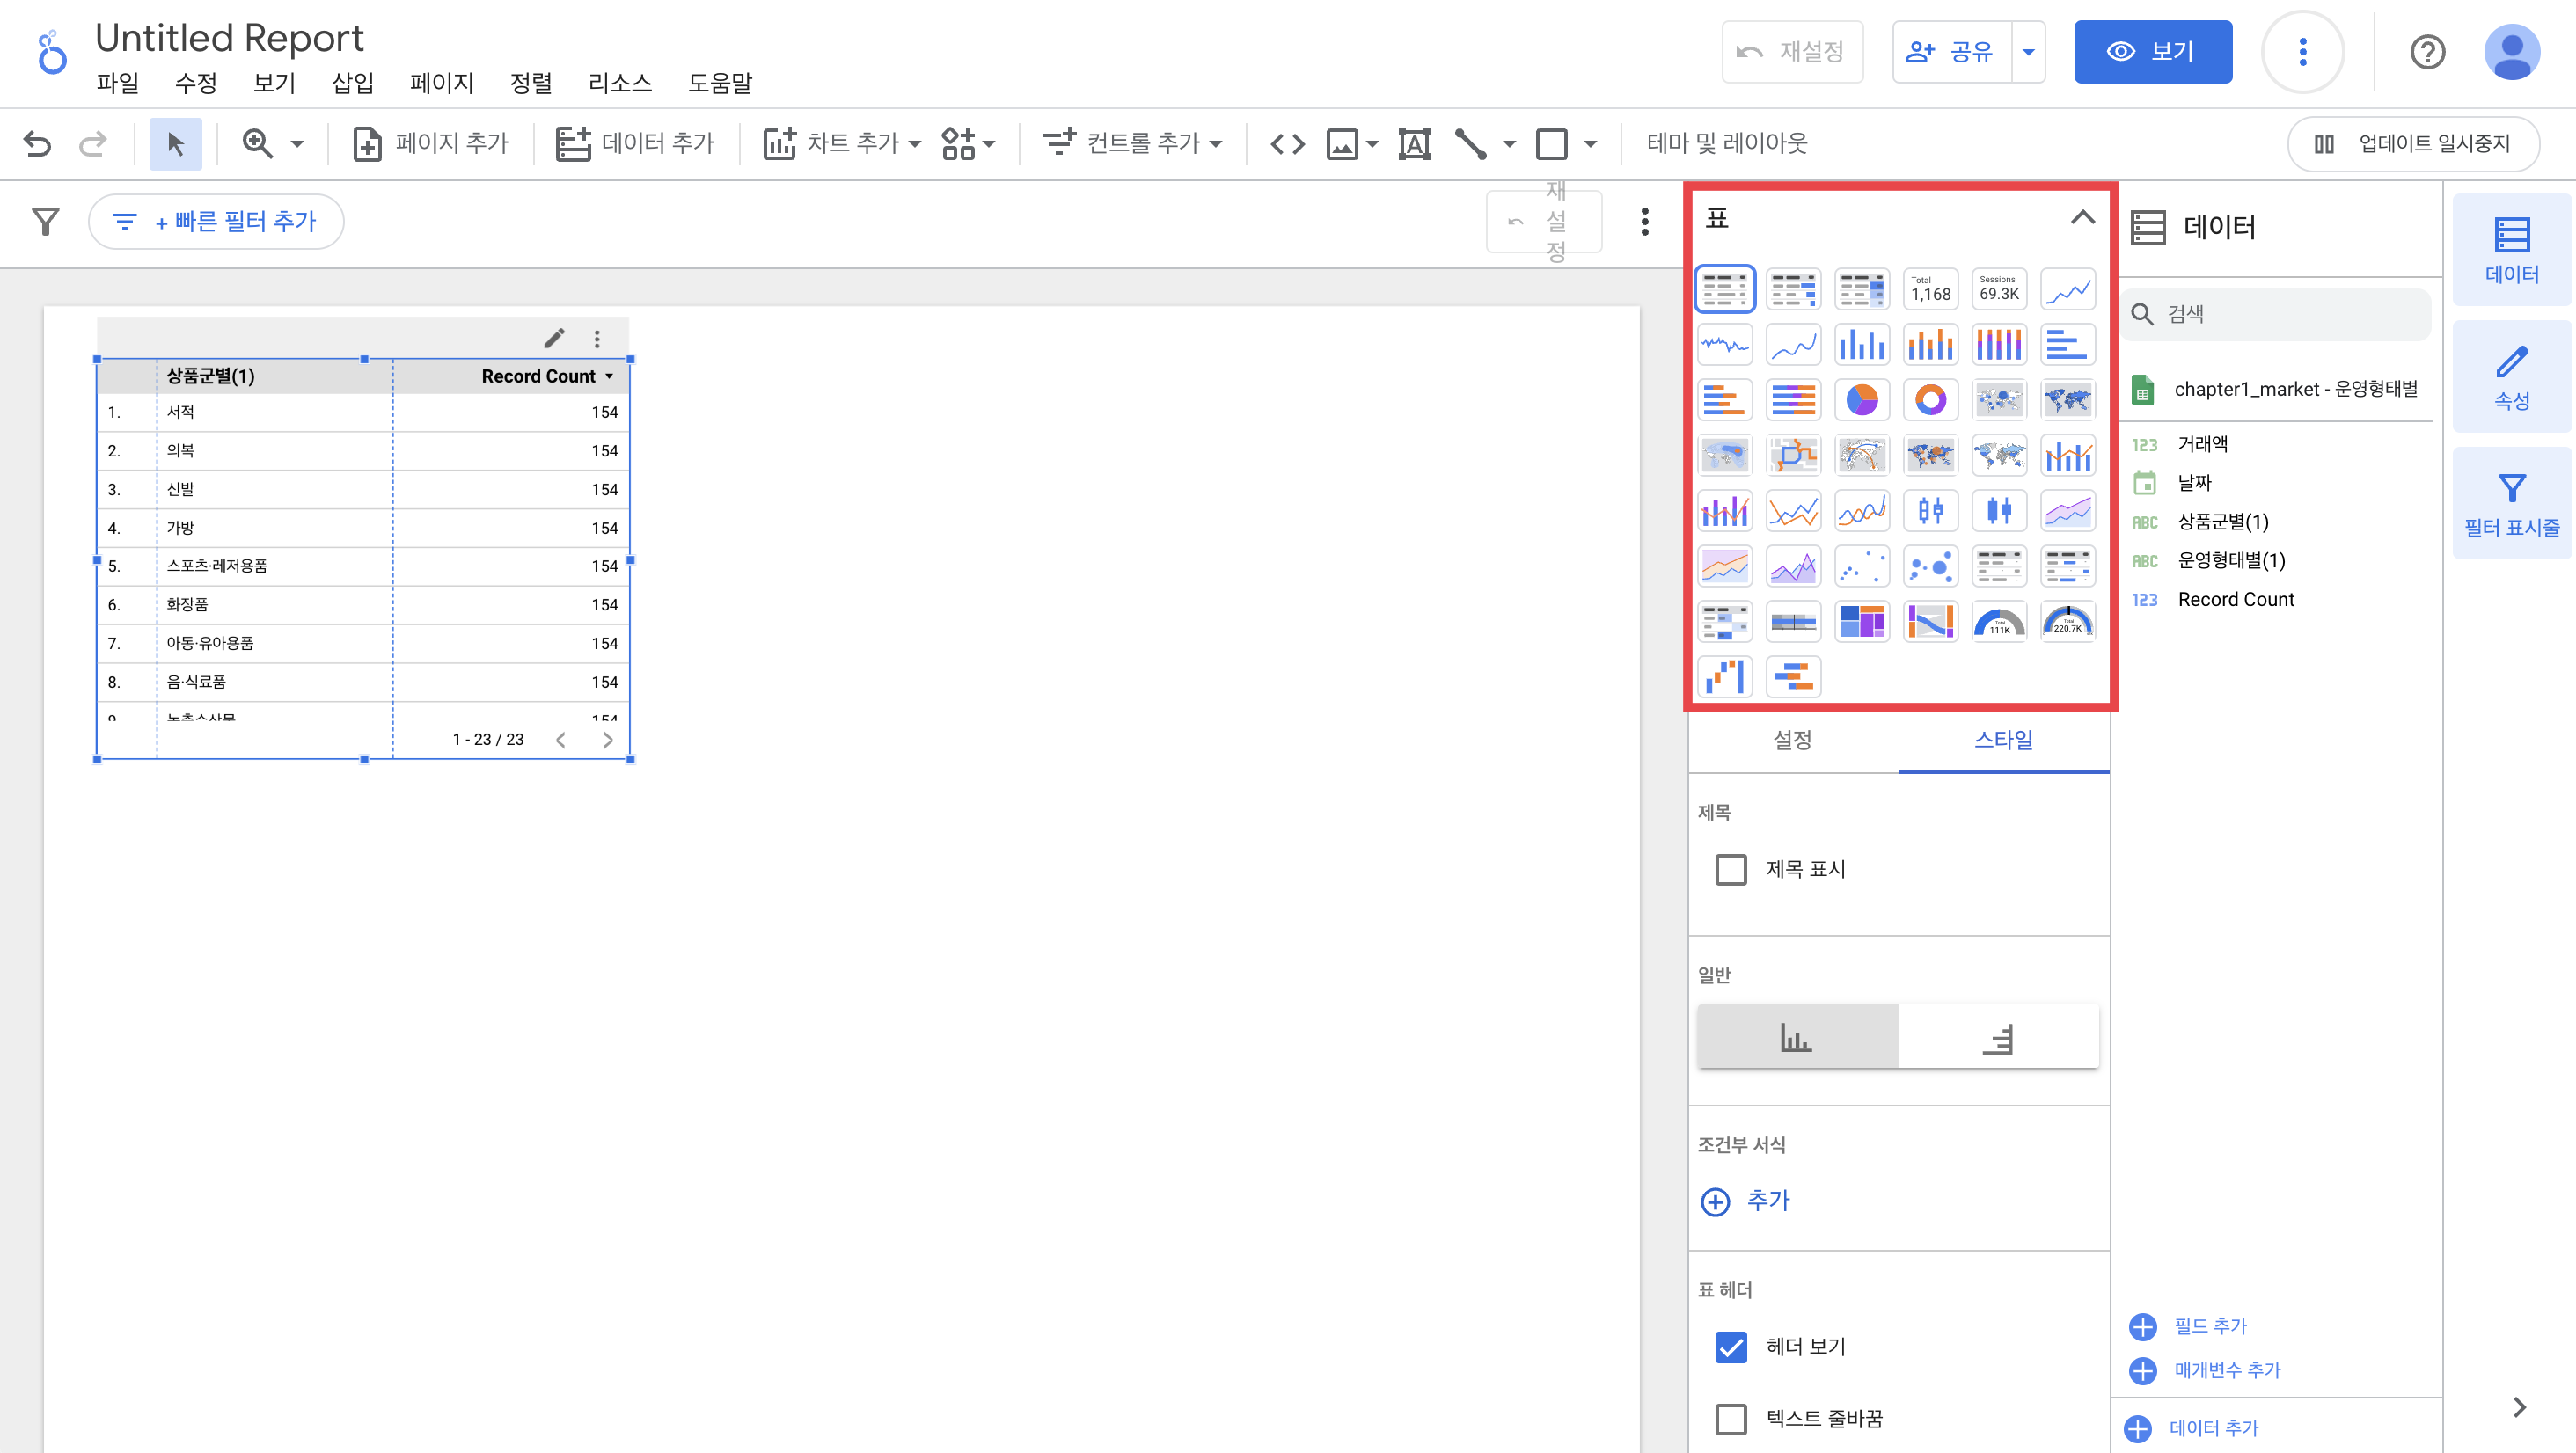Click the embed URL code icon
Viewport: 2576px width, 1453px height.
coord(1287,144)
